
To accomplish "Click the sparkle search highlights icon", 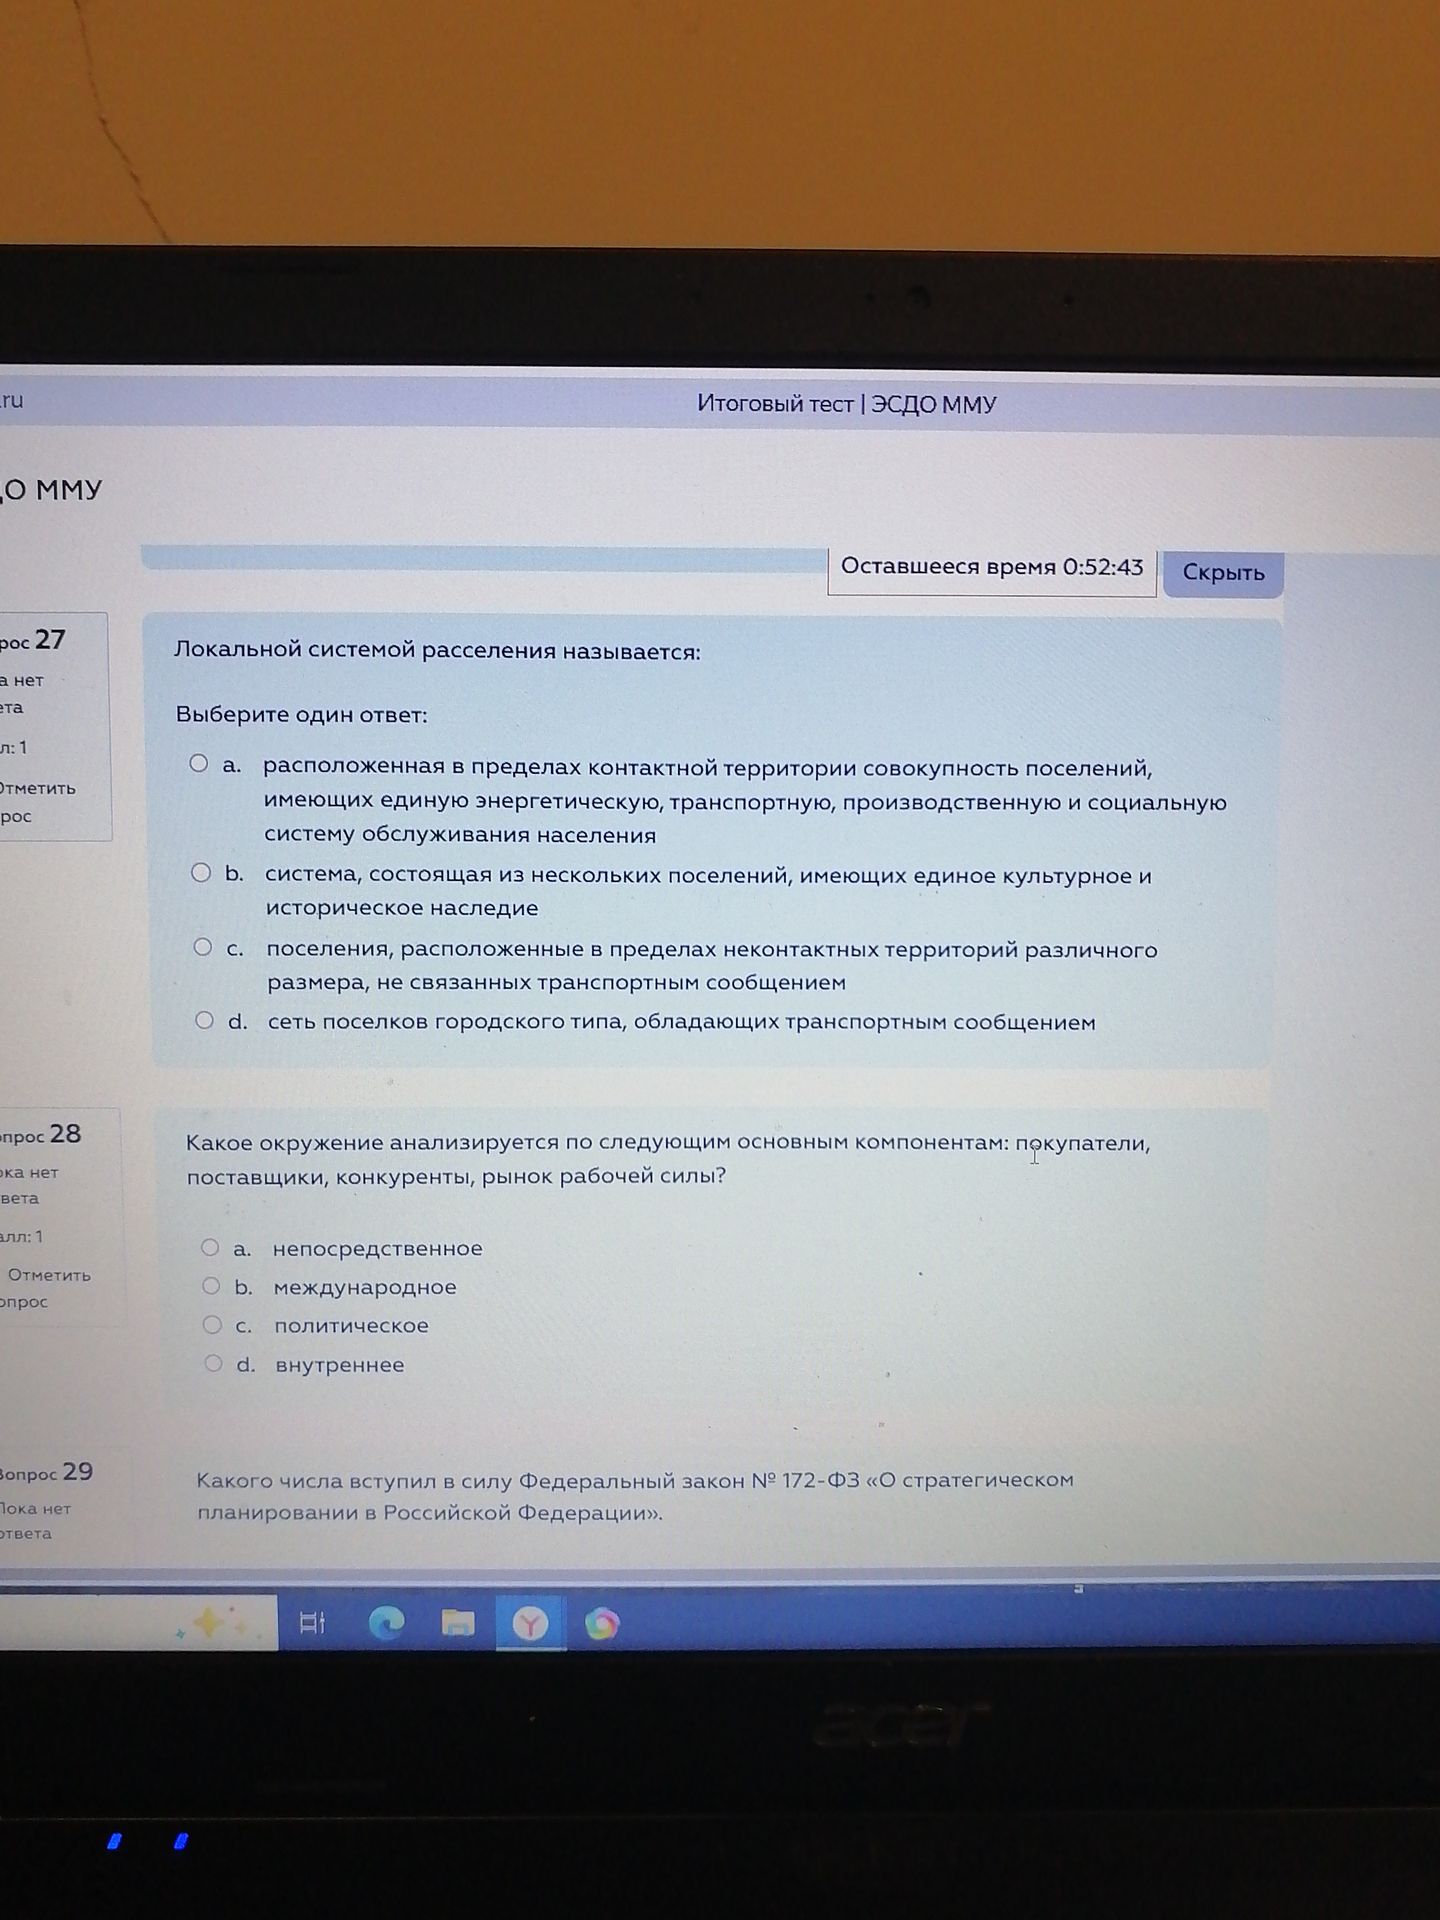I will (x=208, y=1622).
